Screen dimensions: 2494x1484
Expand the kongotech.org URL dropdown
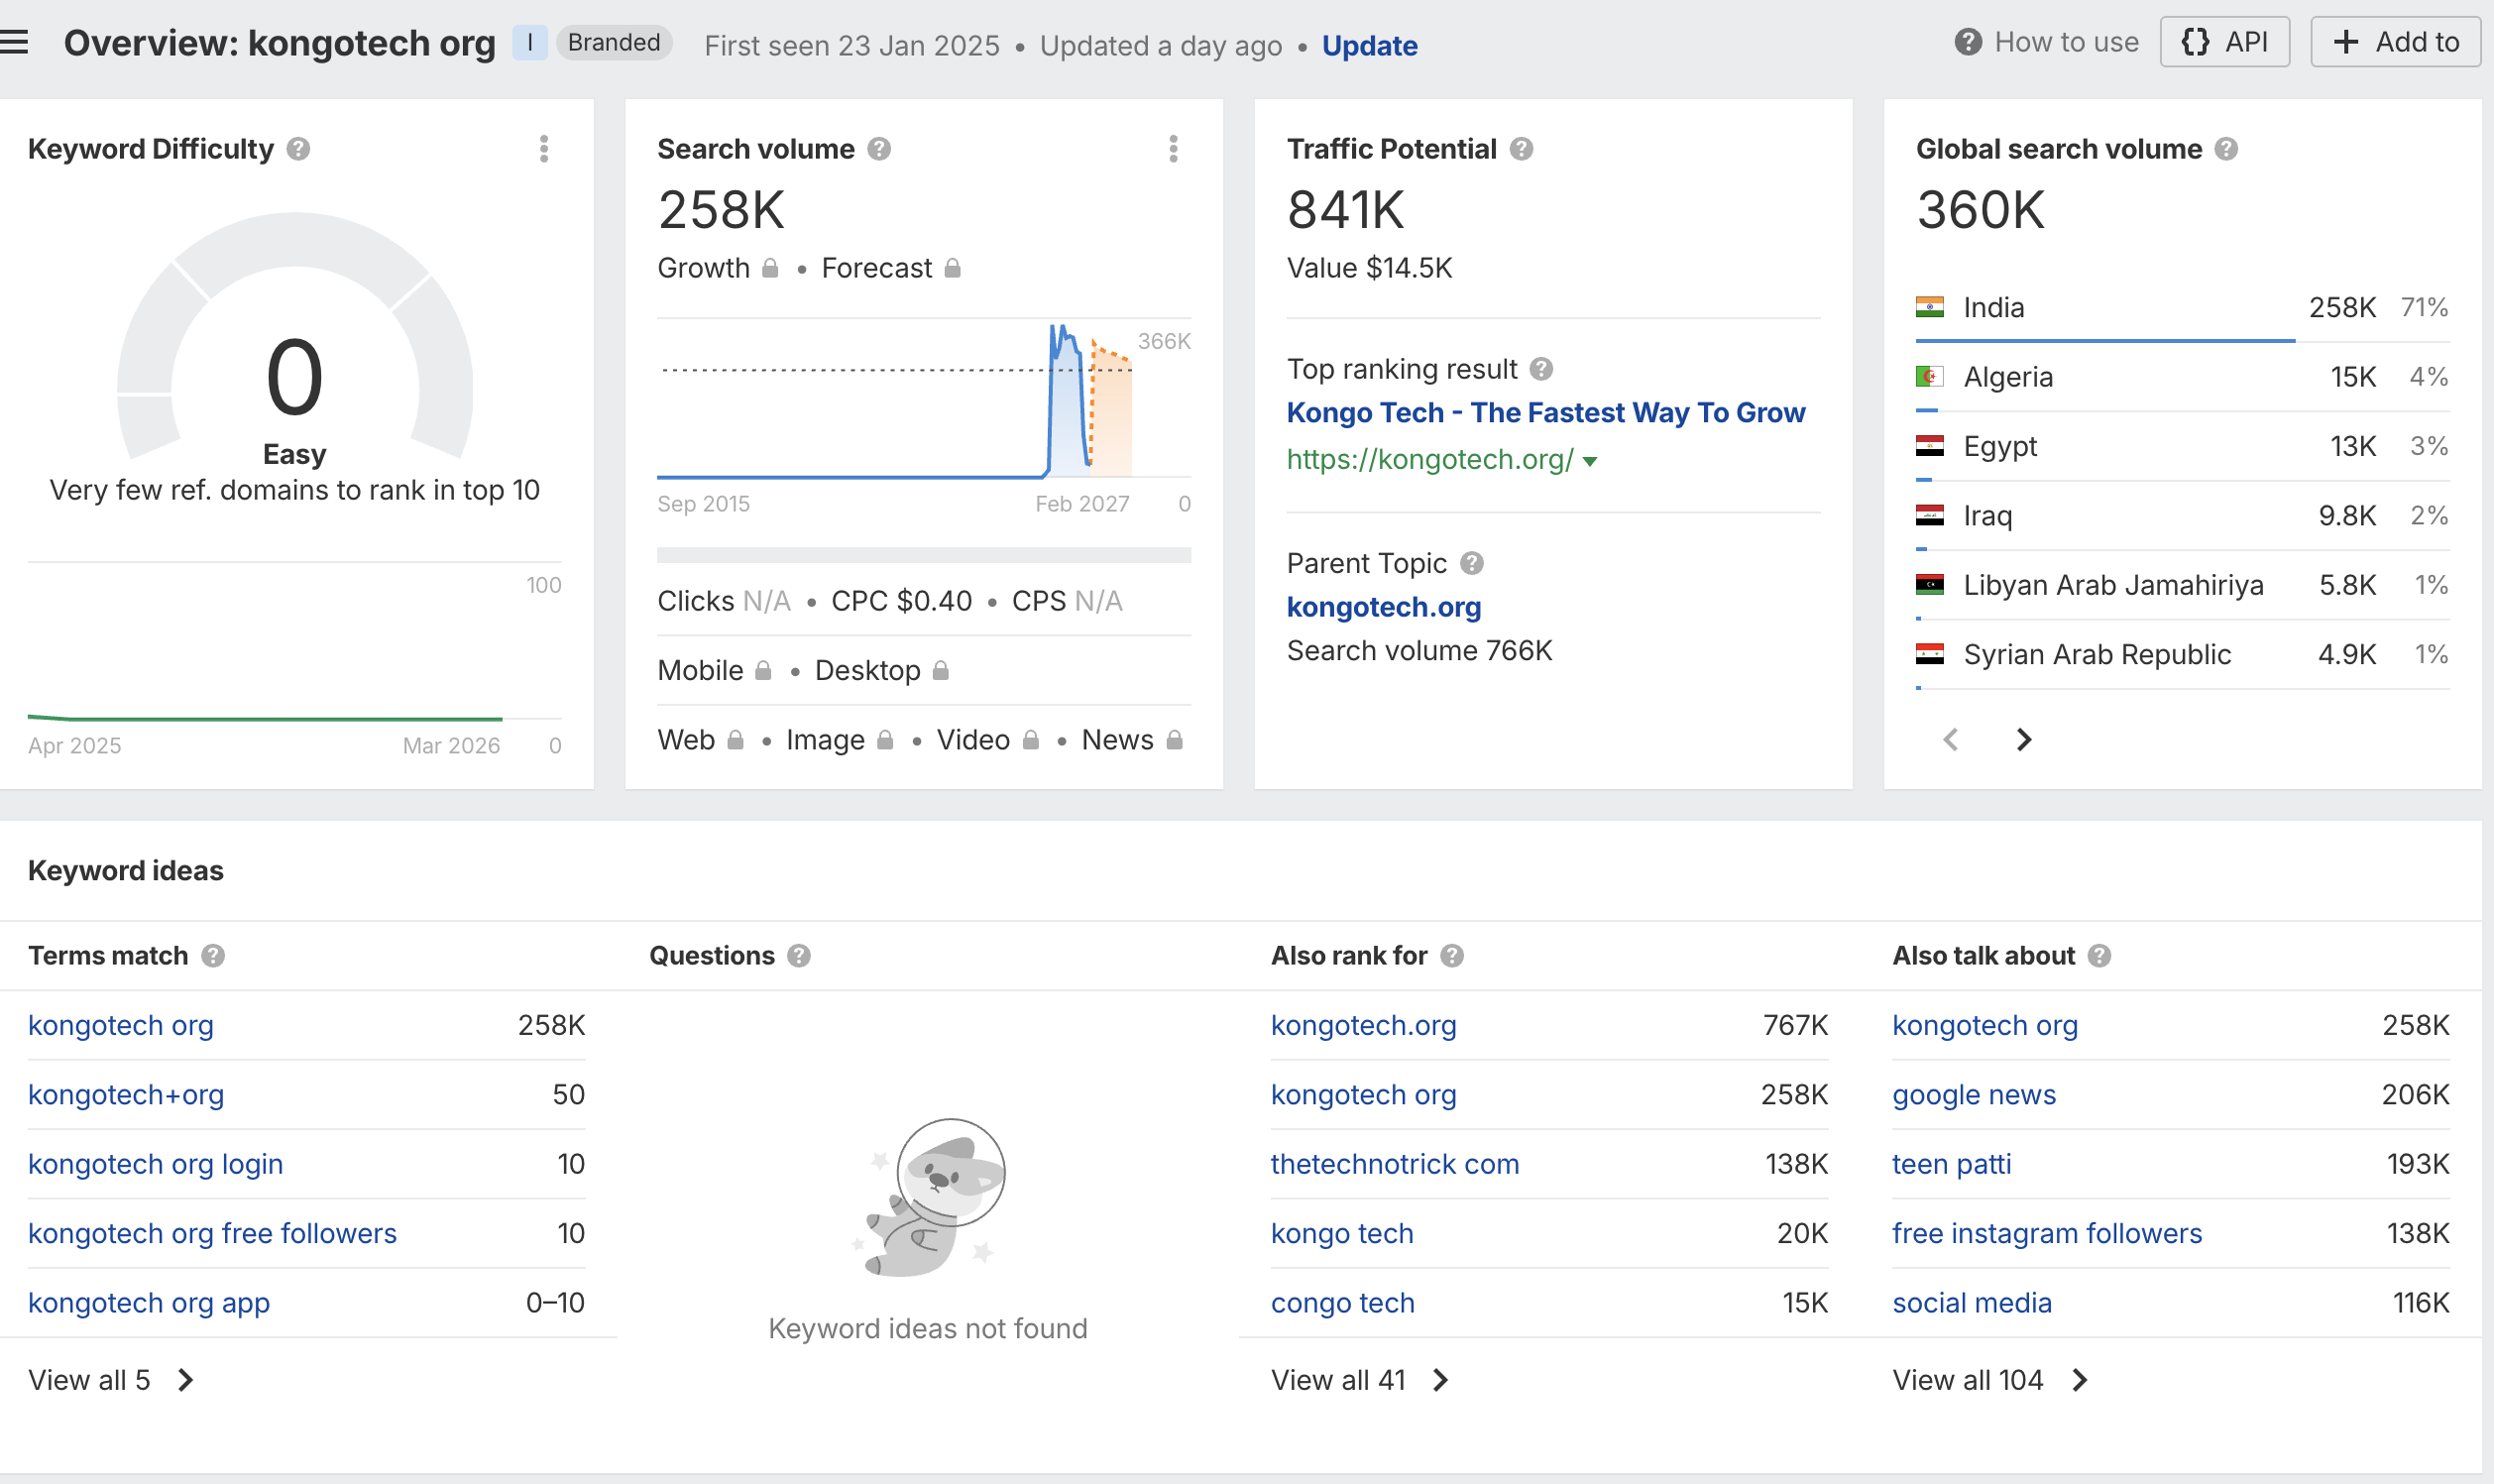1590,461
